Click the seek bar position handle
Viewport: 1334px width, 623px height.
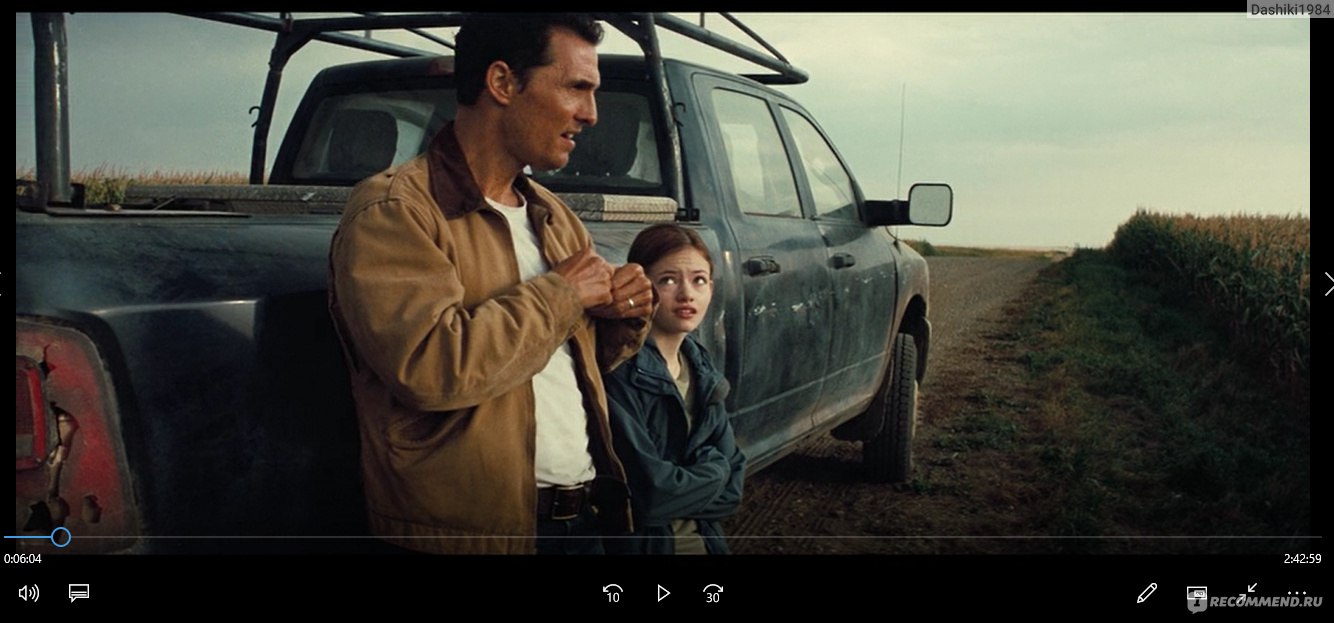[61, 537]
